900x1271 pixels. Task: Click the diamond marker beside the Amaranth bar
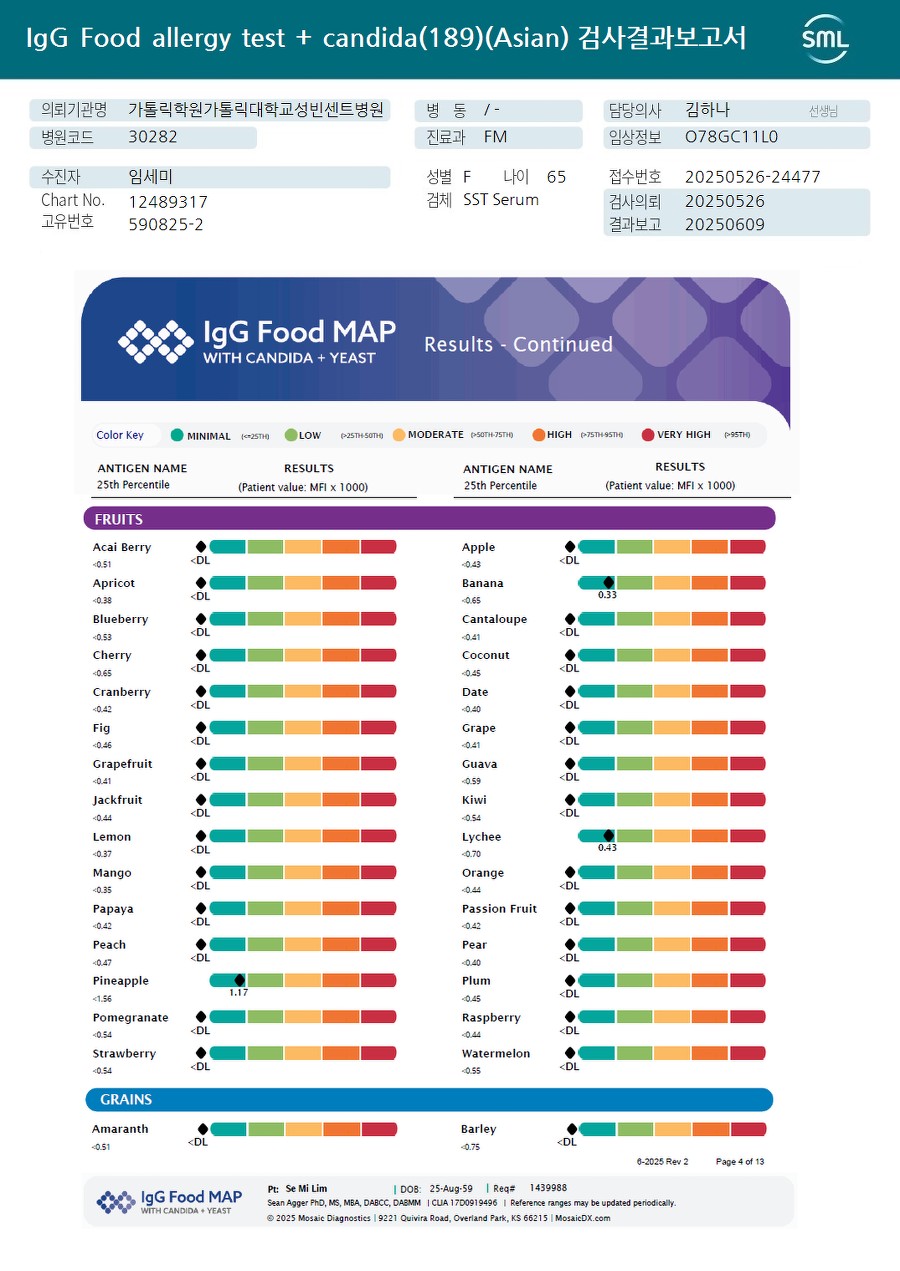tap(203, 1129)
